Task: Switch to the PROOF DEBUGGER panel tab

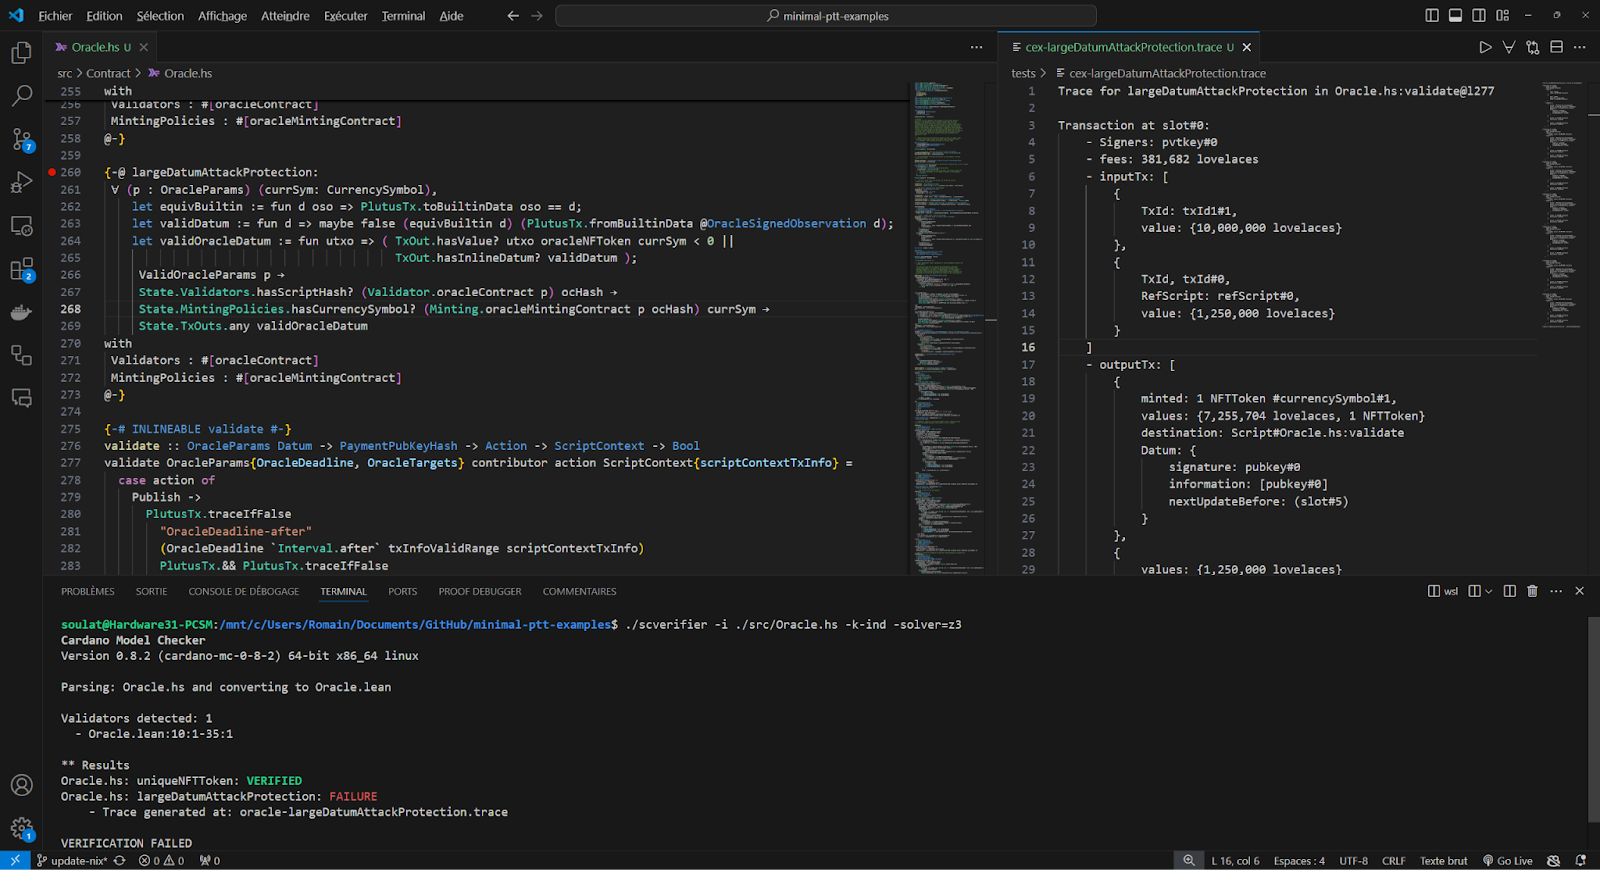Action: coord(480,591)
